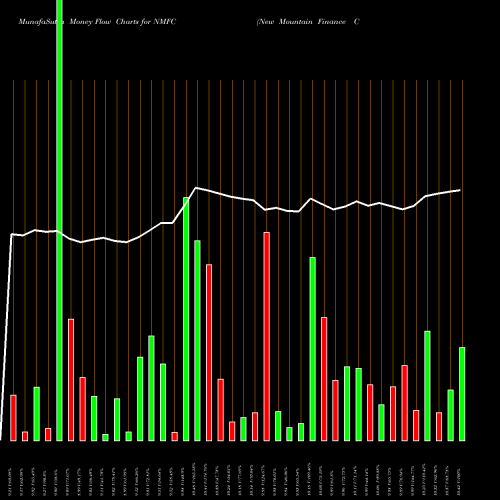This screenshot has height=500, width=500.
Task: Click the leftmost red bar in the chart
Action: pyautogui.click(x=13, y=418)
